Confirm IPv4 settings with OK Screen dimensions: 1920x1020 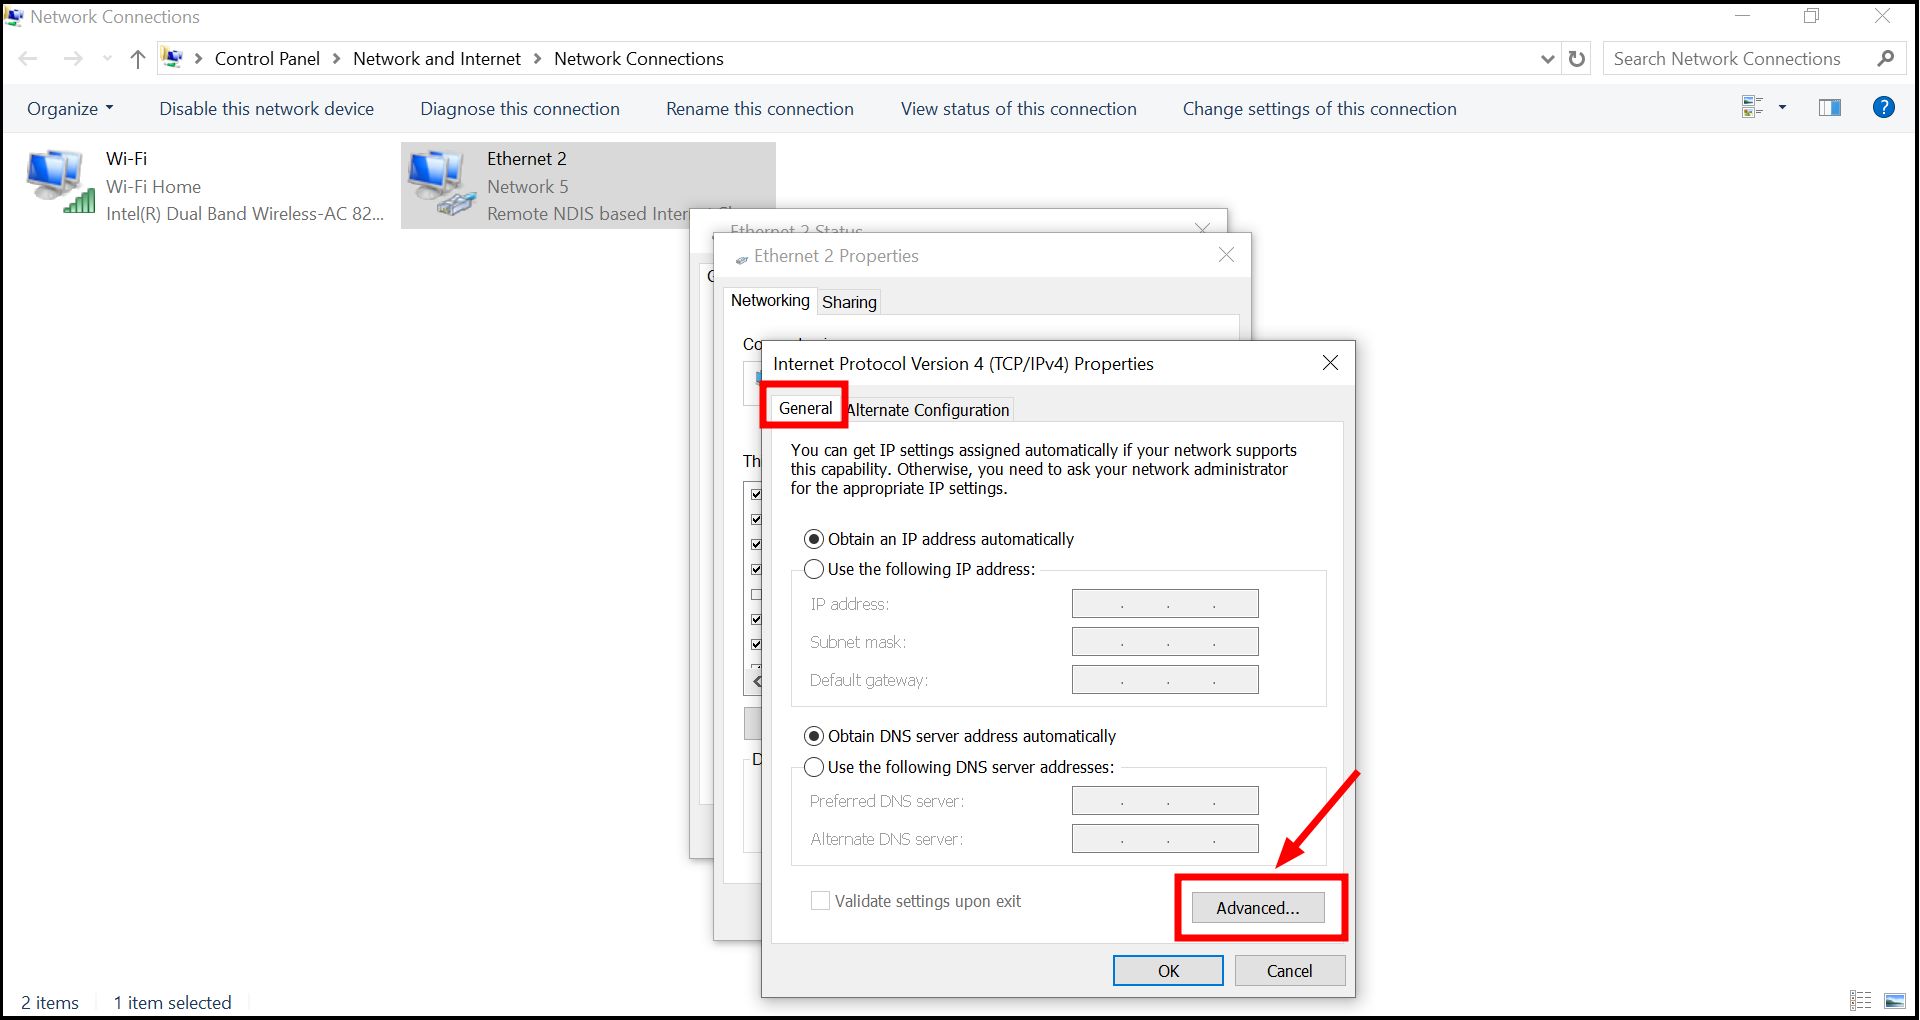1168,971
